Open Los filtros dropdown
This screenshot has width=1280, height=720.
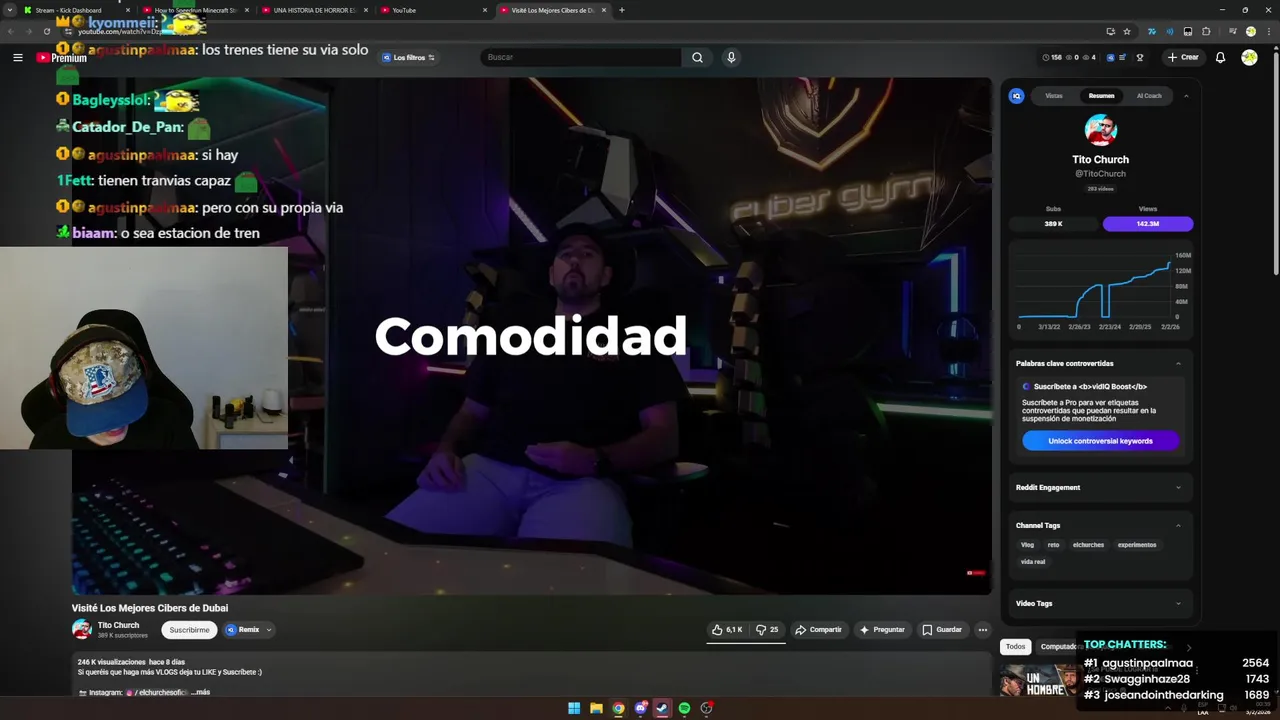coord(408,58)
